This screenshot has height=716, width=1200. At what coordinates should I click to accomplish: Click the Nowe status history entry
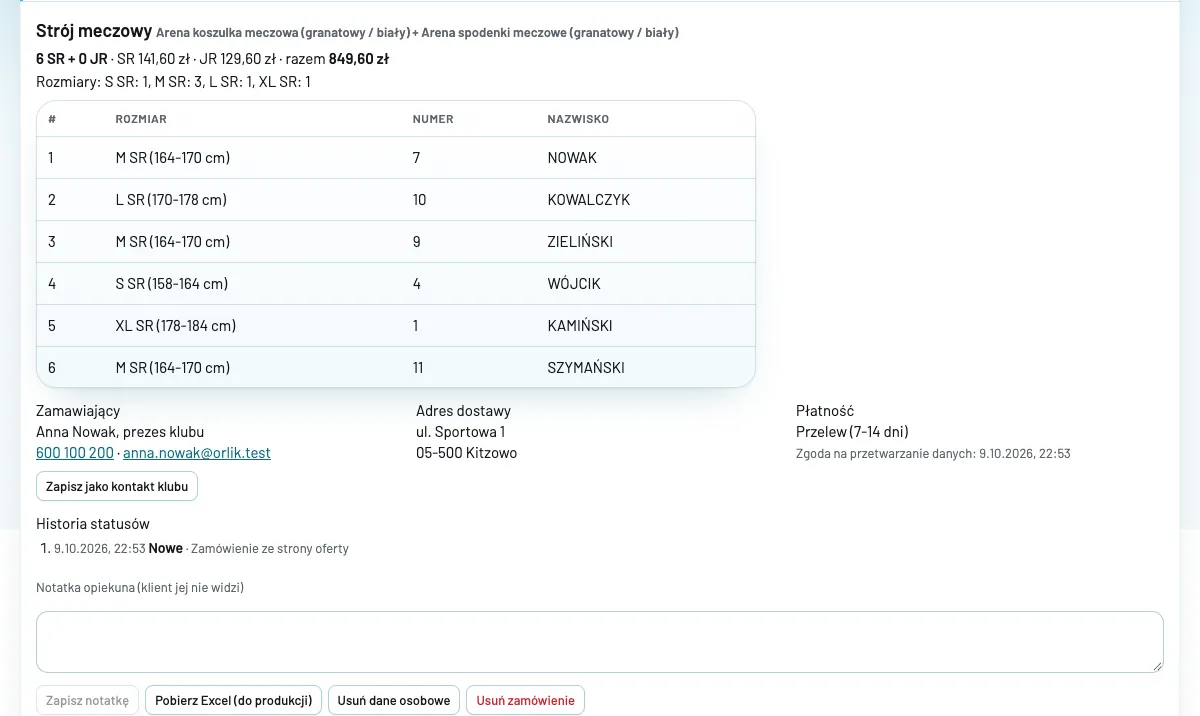coord(201,549)
